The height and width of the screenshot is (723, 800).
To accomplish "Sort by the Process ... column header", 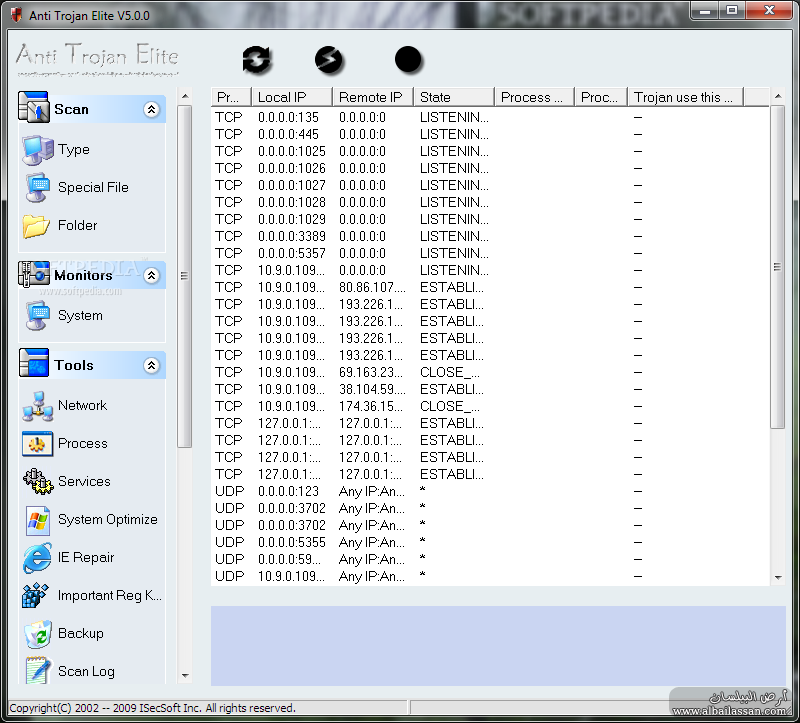I will (x=535, y=97).
